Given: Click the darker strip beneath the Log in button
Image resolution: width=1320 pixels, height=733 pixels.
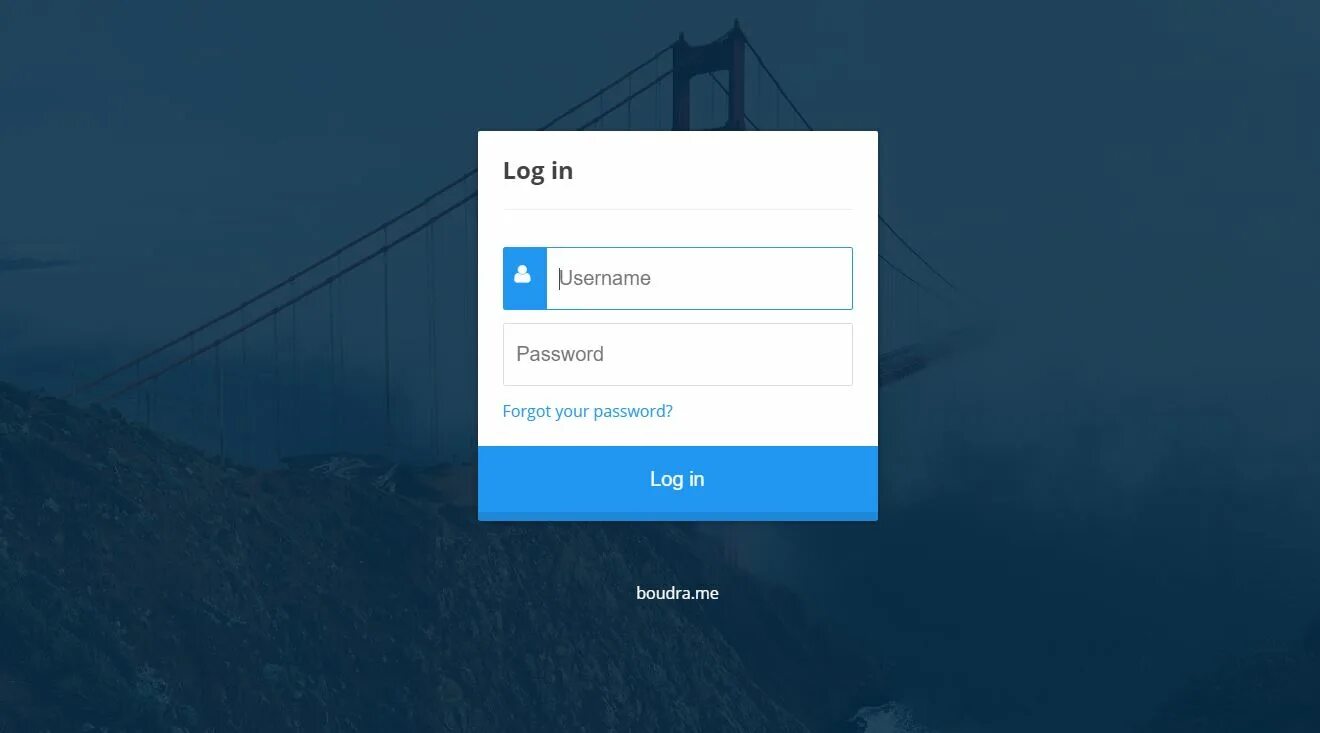Looking at the screenshot, I should click(x=678, y=517).
